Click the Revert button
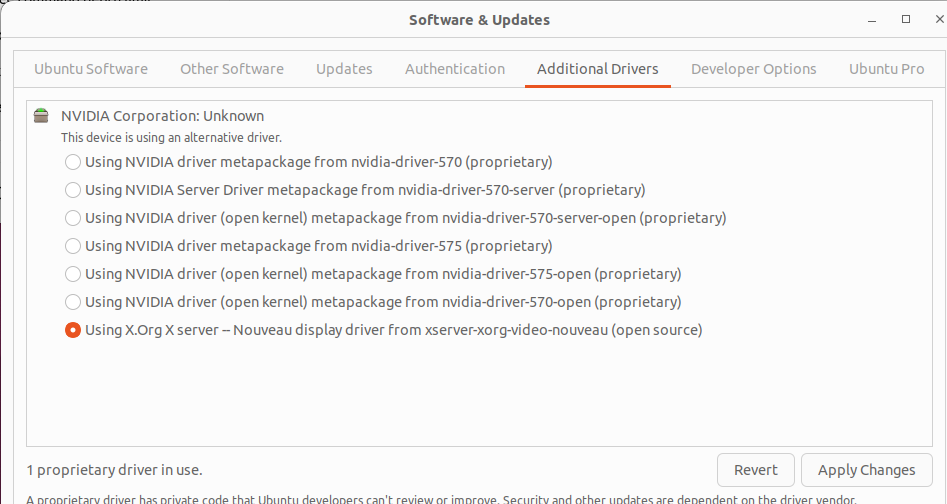This screenshot has width=947, height=504. tap(756, 470)
